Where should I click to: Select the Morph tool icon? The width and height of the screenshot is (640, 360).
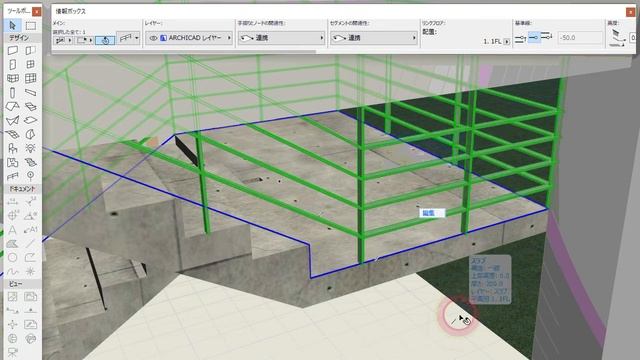coord(31,134)
